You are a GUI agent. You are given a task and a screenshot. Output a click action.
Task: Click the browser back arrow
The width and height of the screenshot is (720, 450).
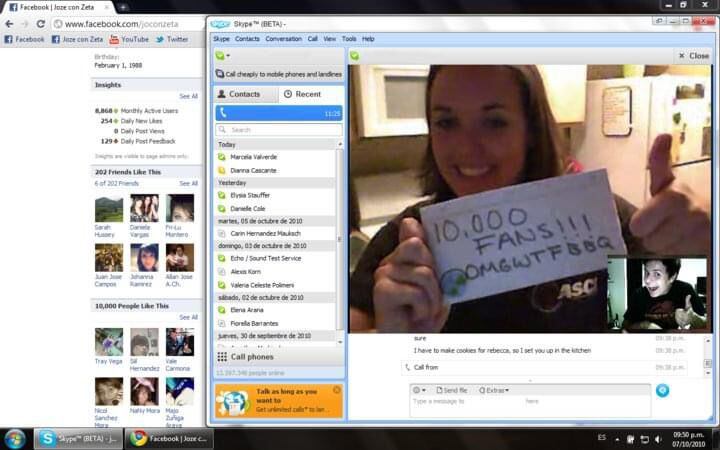coord(10,23)
